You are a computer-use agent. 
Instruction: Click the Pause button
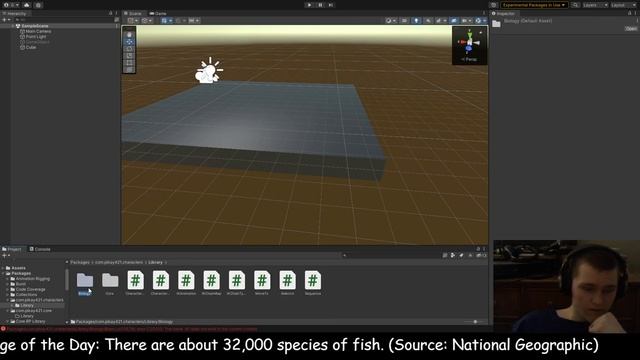coord(320,5)
